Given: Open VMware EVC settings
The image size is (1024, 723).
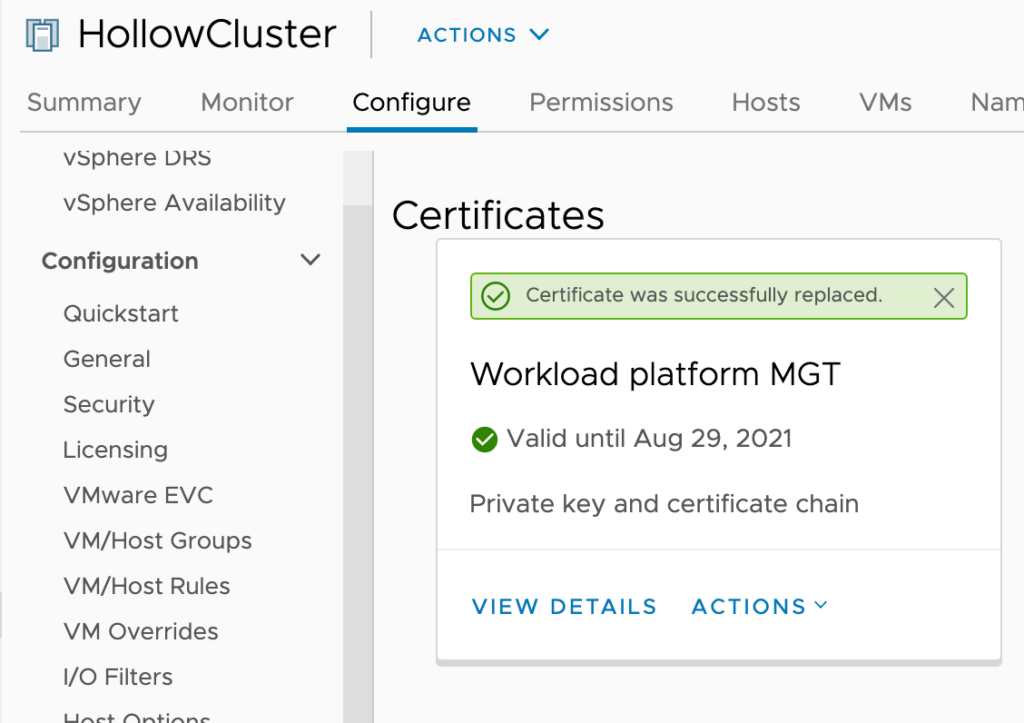Looking at the screenshot, I should coord(138,496).
